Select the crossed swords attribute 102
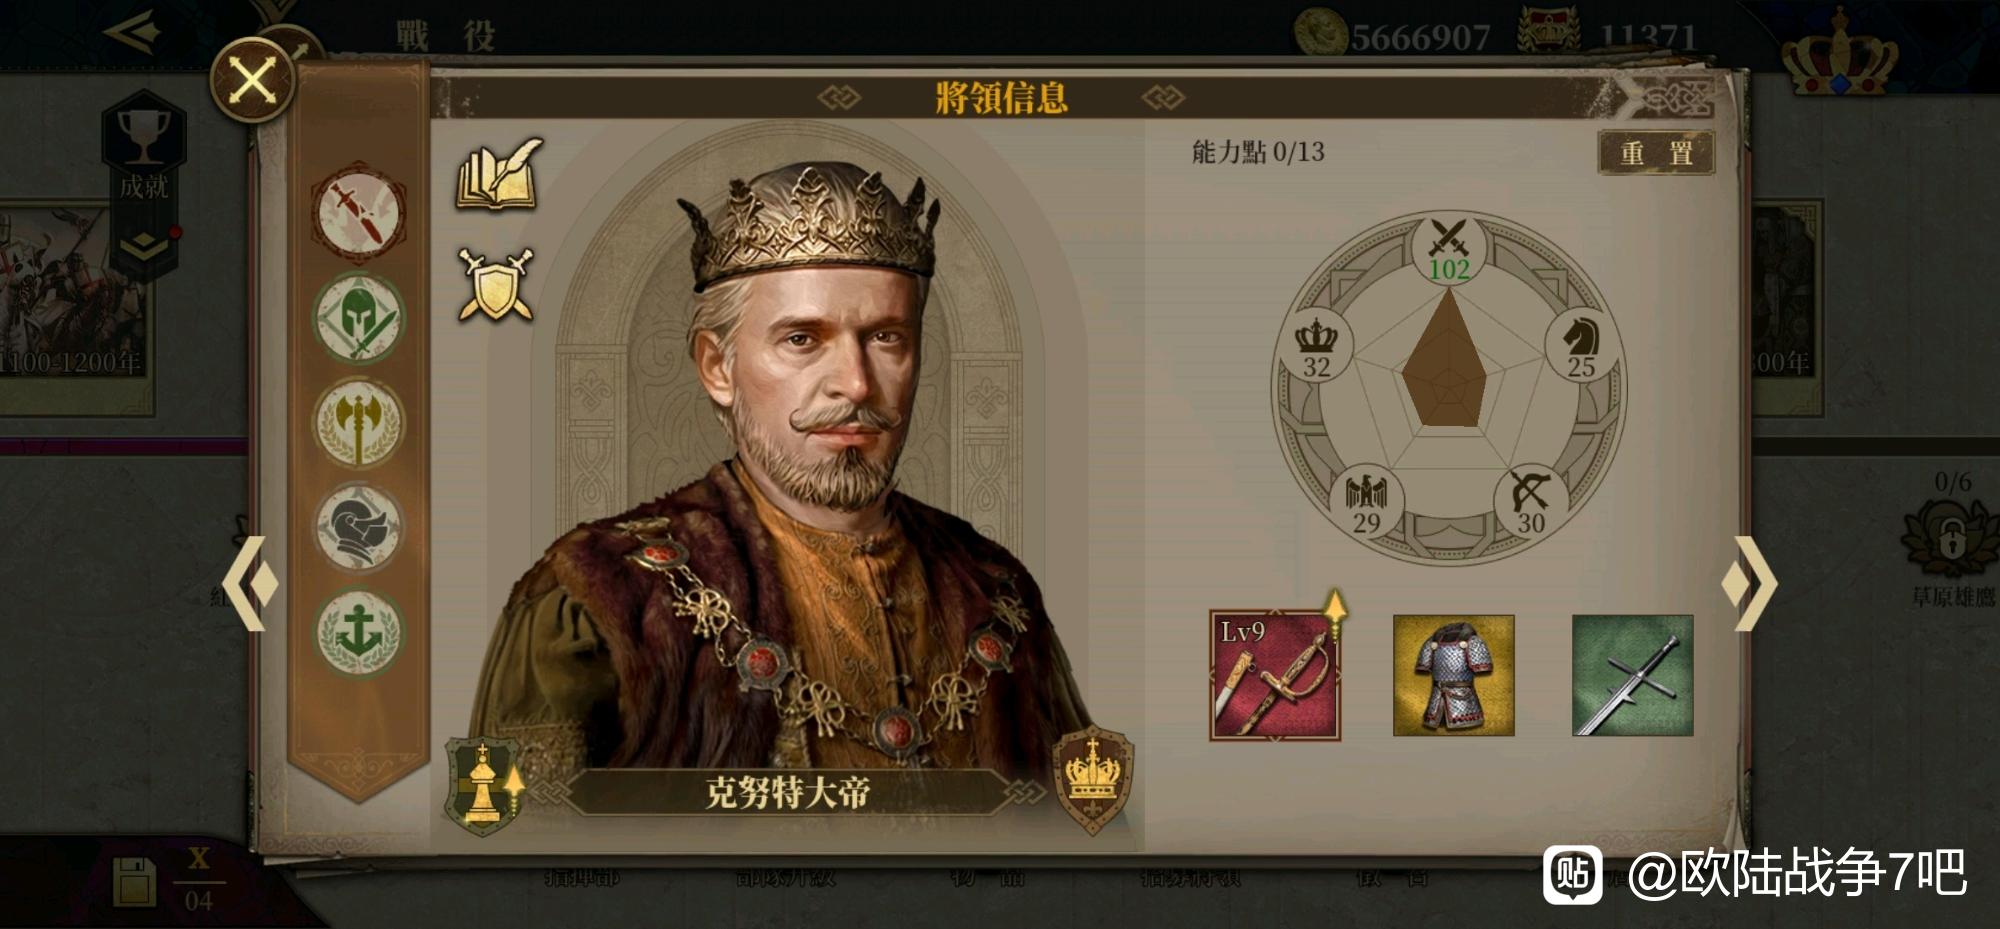2000x929 pixels. click(1449, 250)
